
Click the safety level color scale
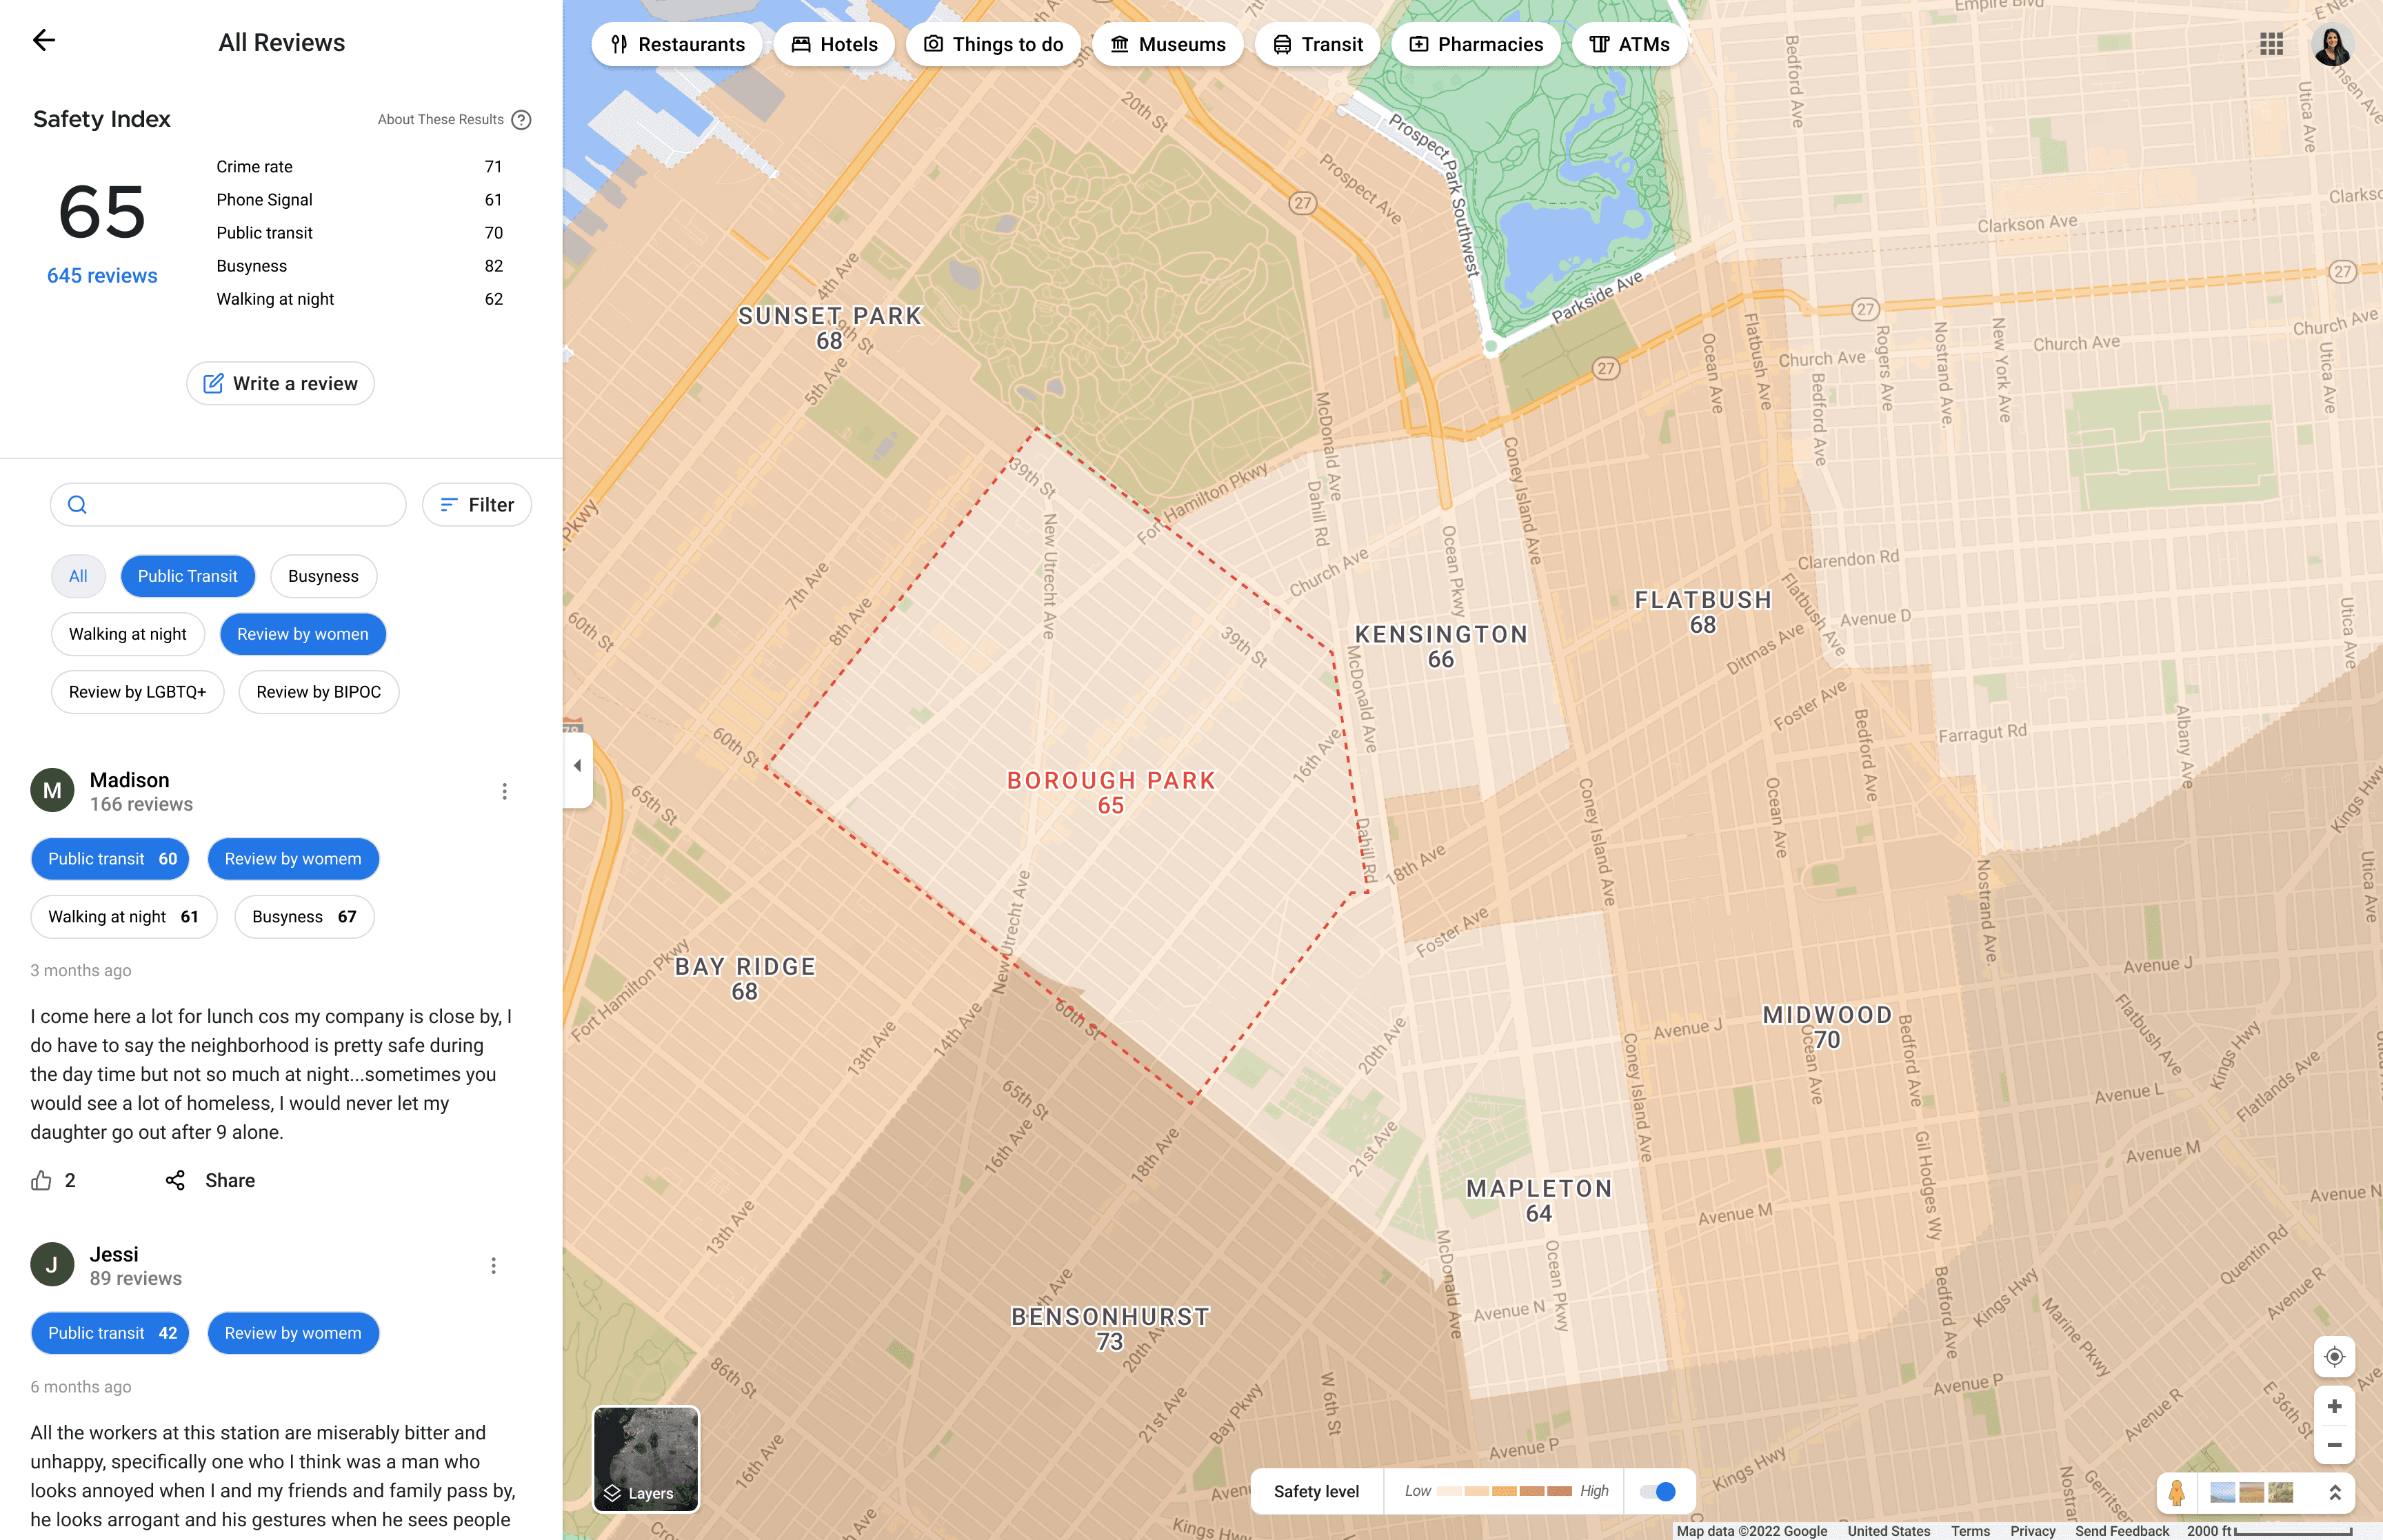(x=1504, y=1492)
